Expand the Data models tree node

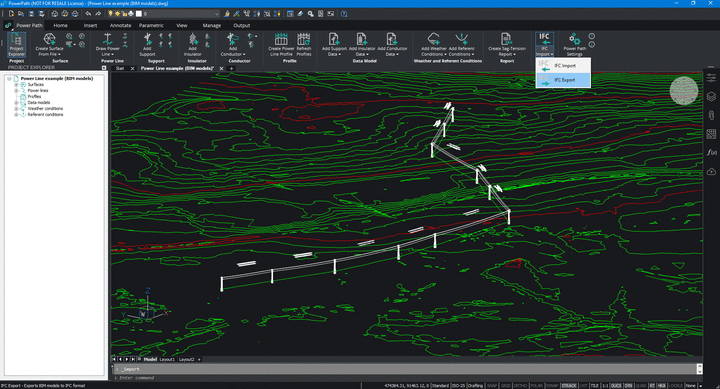pyautogui.click(x=16, y=102)
